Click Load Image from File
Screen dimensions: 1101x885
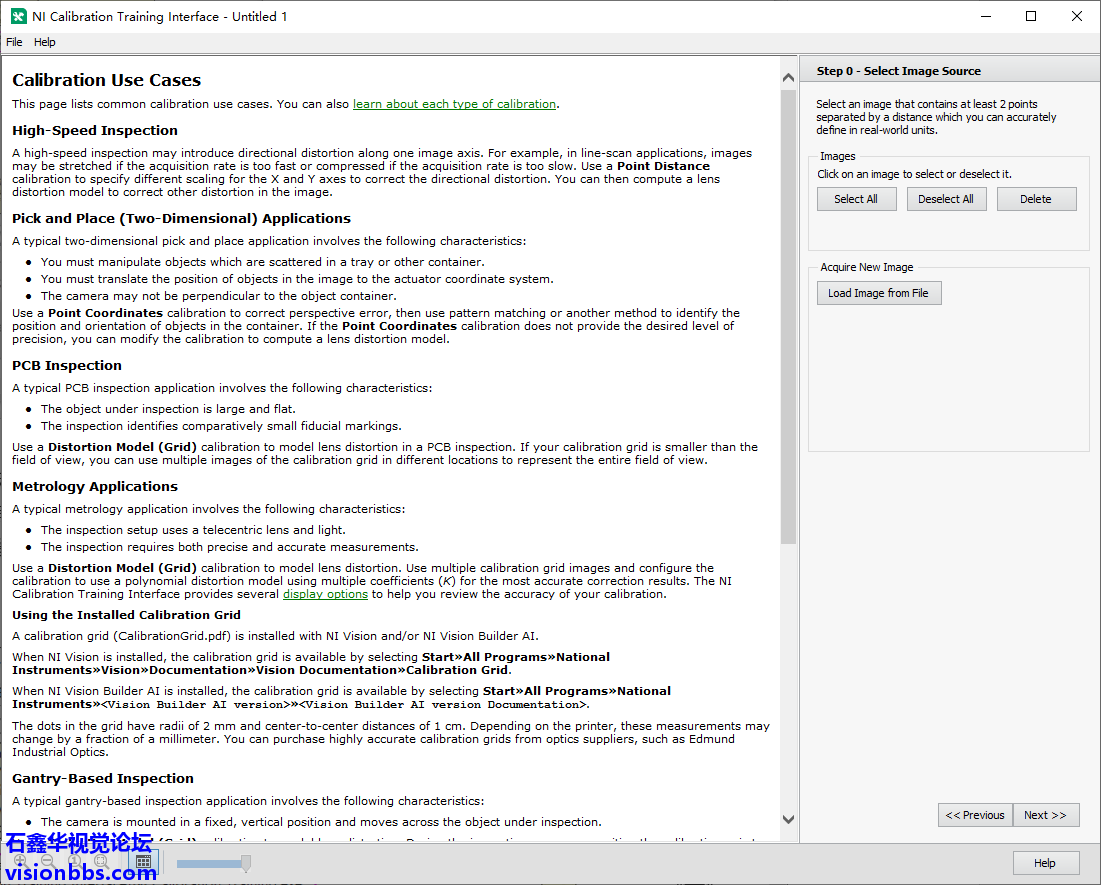pyautogui.click(x=879, y=293)
